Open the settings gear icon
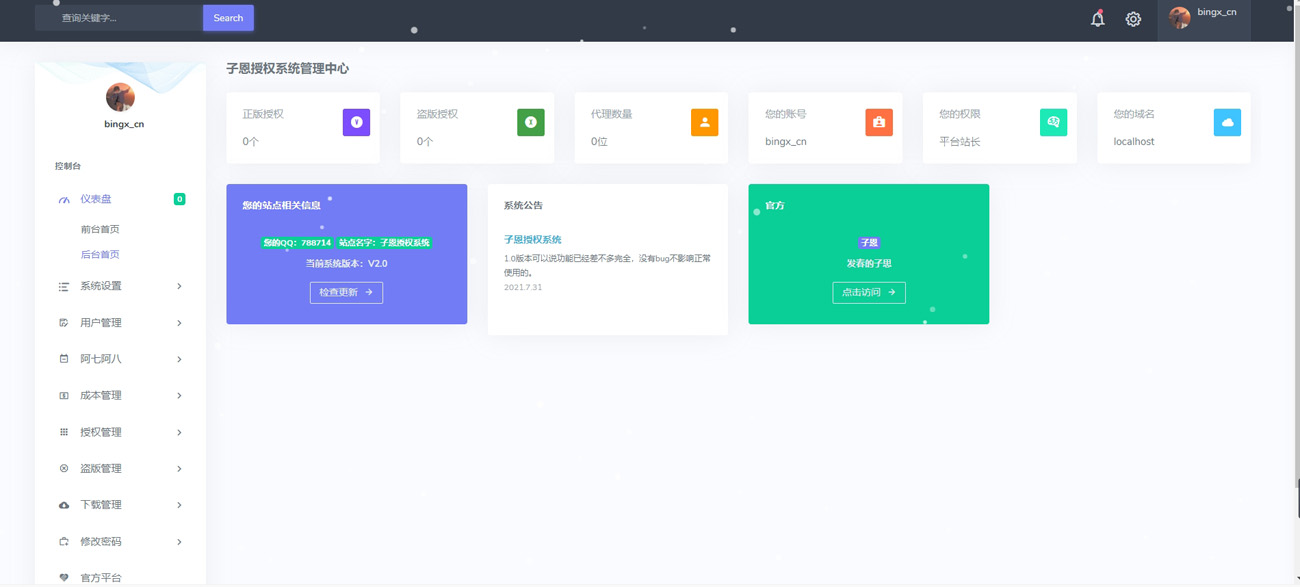This screenshot has width=1300, height=587. pyautogui.click(x=1133, y=19)
